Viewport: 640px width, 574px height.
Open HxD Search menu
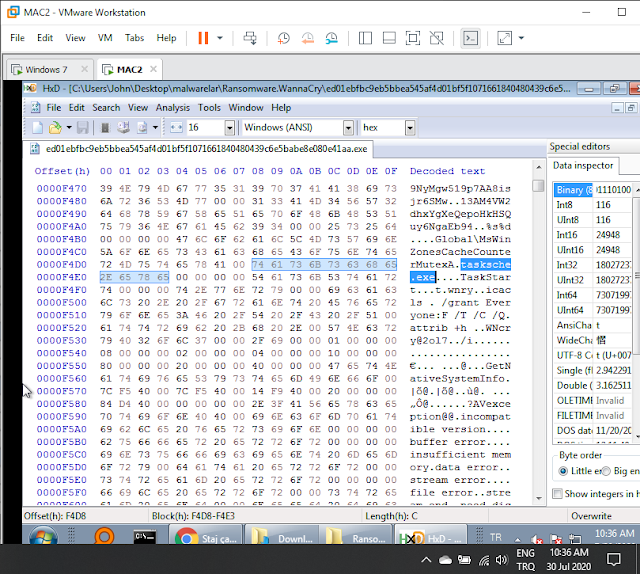click(x=106, y=108)
